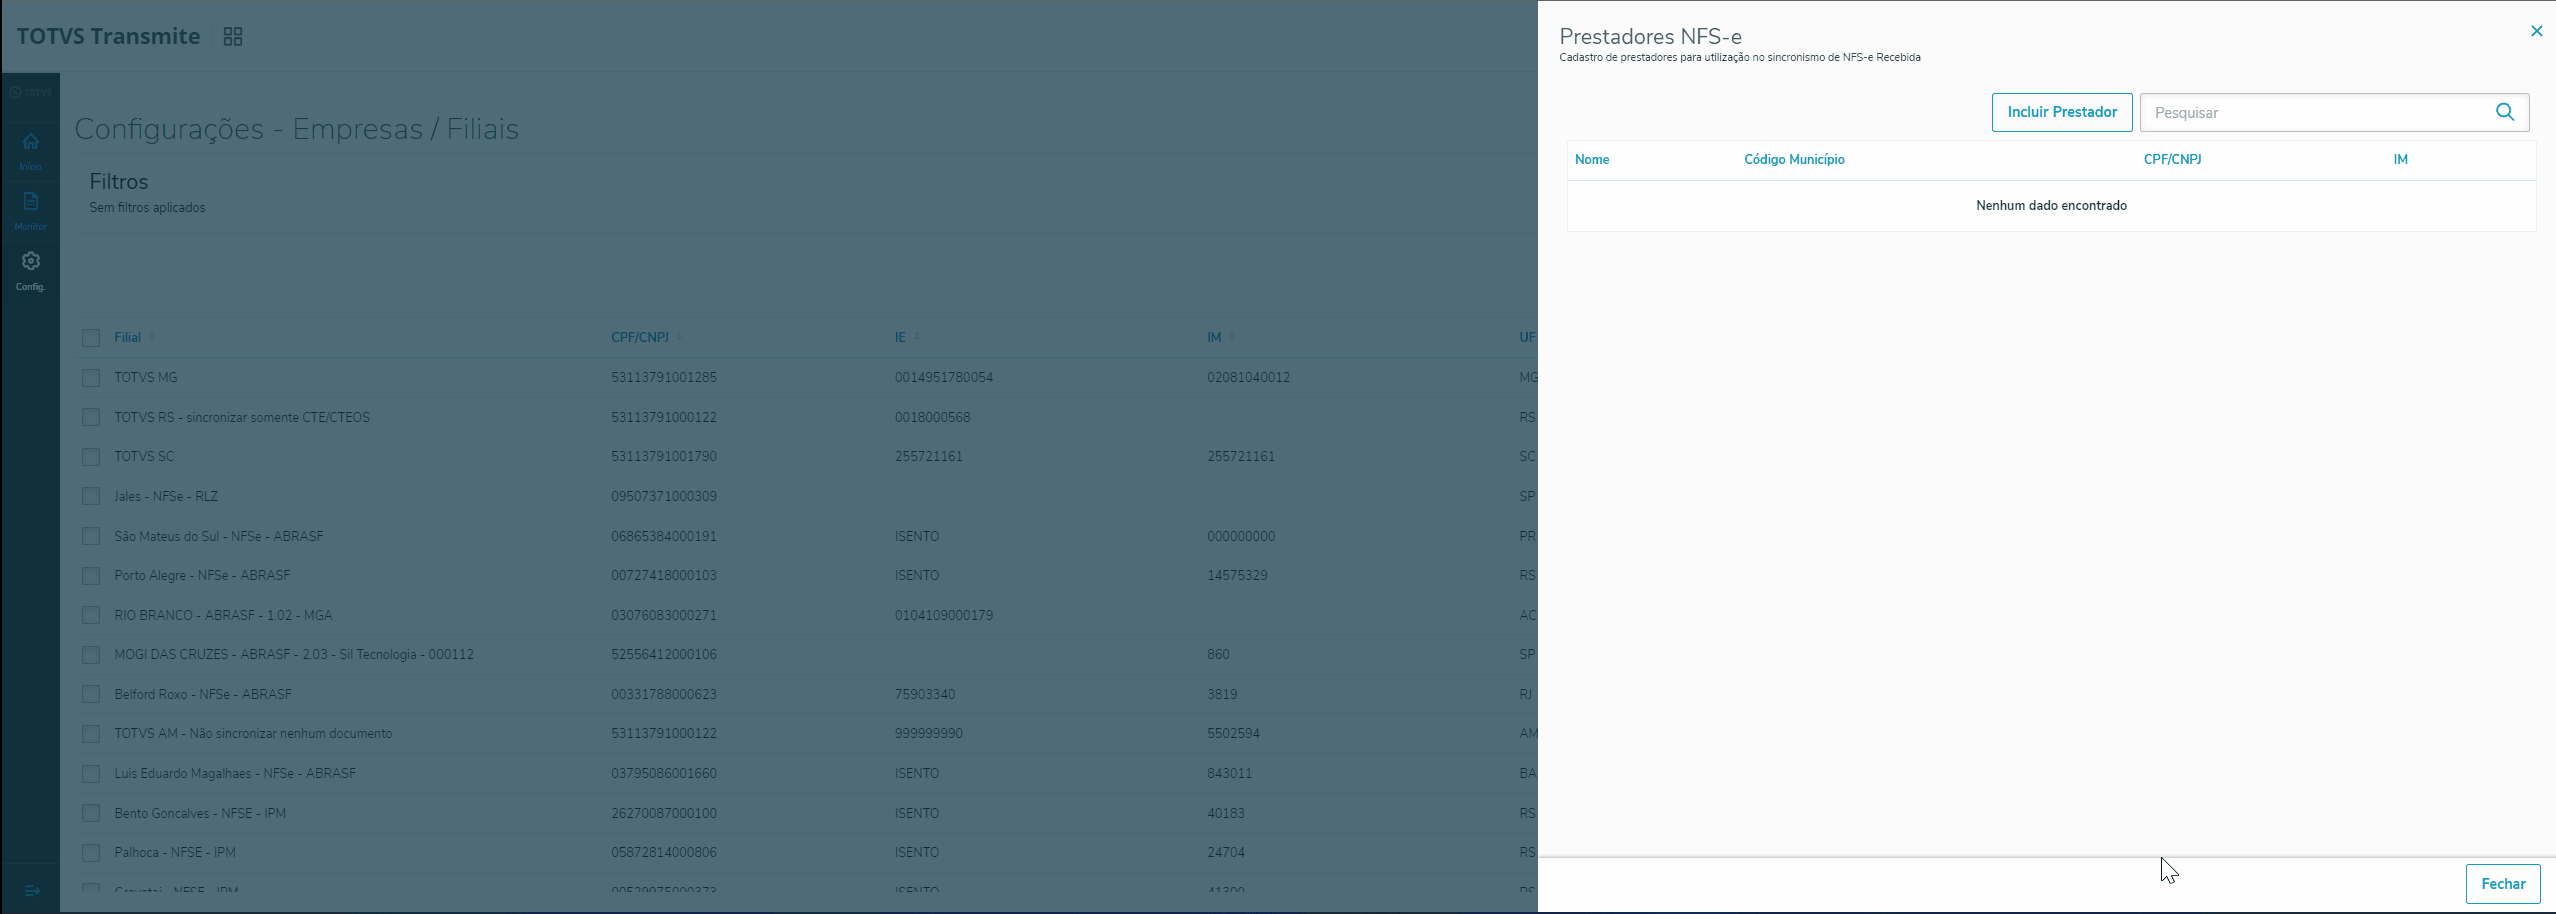Viewport: 2556px width, 914px height.
Task: Check the Palhoca - NFSE - IPM checkbox
Action: 91,853
